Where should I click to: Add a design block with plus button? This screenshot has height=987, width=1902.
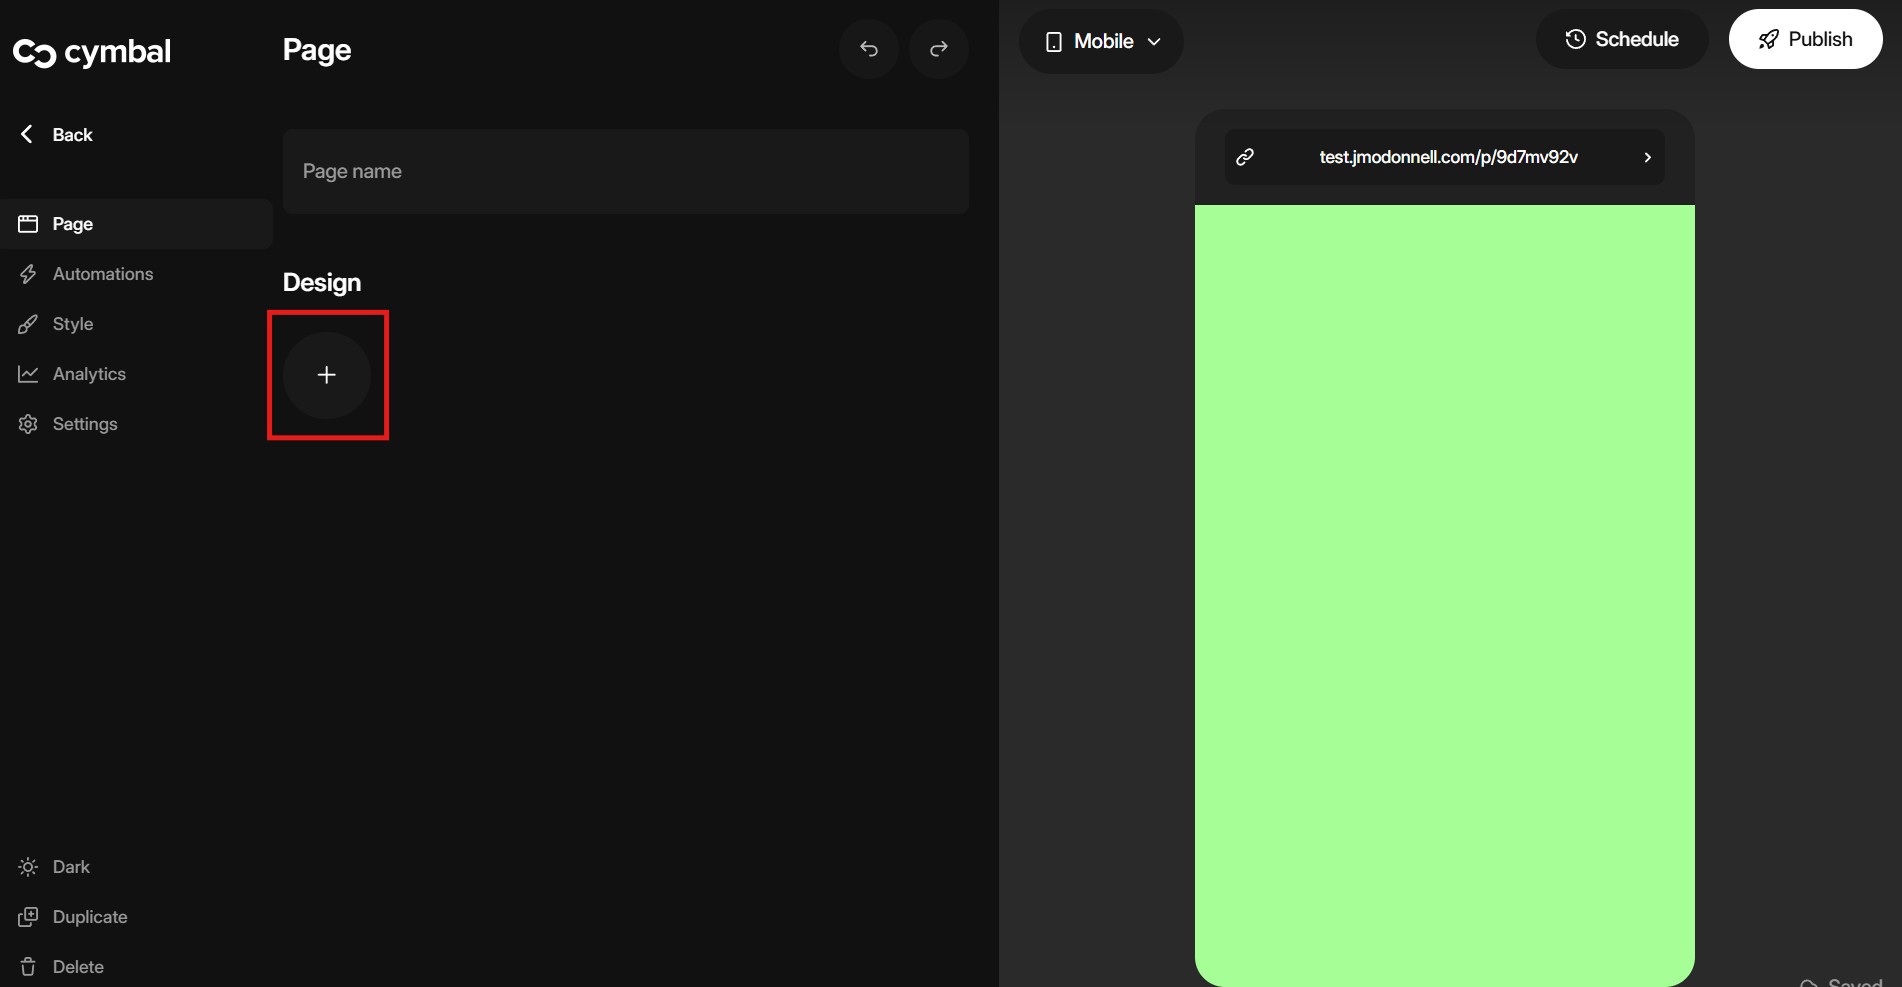pyautogui.click(x=327, y=375)
